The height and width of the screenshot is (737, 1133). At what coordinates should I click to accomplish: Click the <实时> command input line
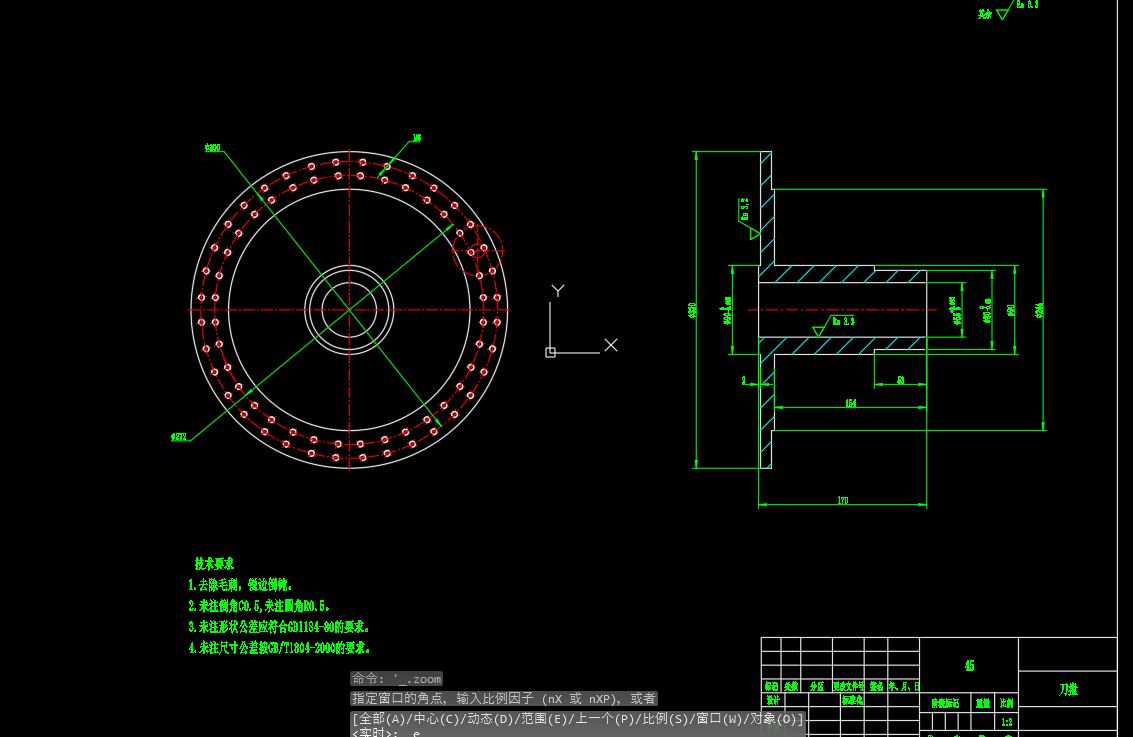pos(578,732)
